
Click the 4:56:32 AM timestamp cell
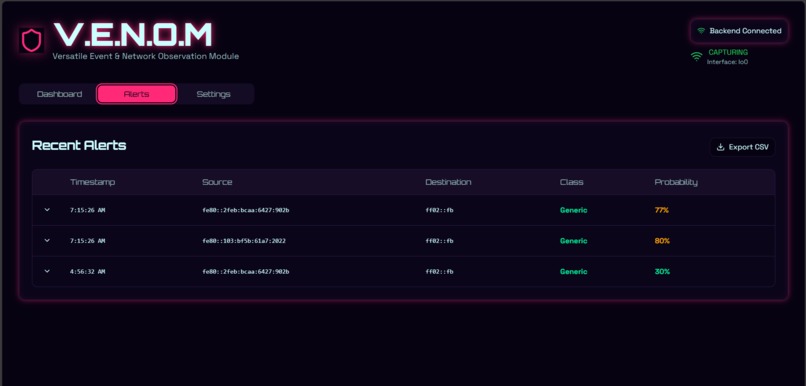(x=87, y=271)
